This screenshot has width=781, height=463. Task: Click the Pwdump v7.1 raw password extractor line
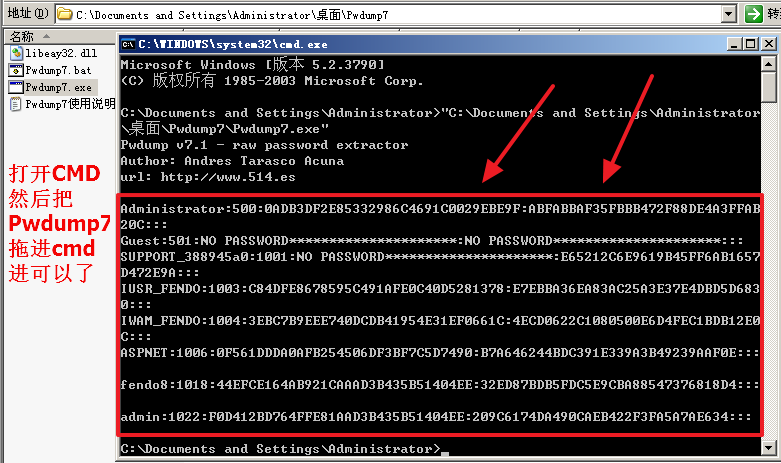(264, 145)
